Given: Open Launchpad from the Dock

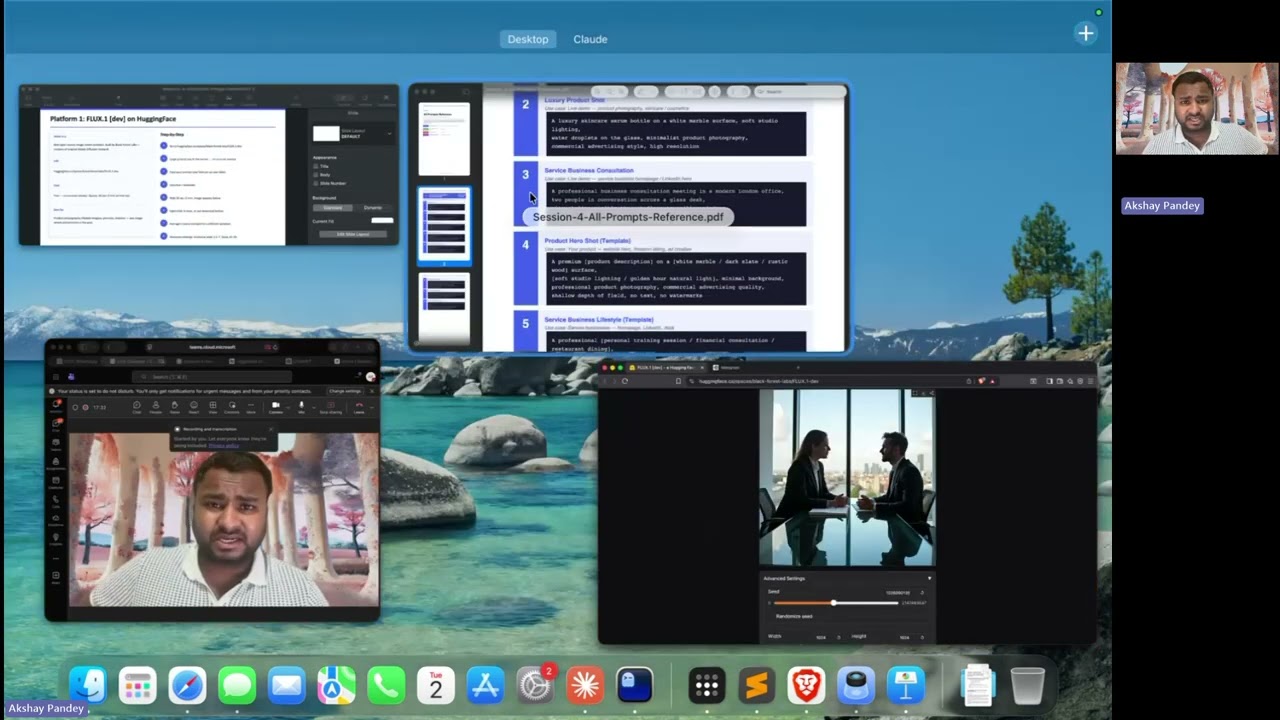Looking at the screenshot, I should pyautogui.click(x=137, y=685).
